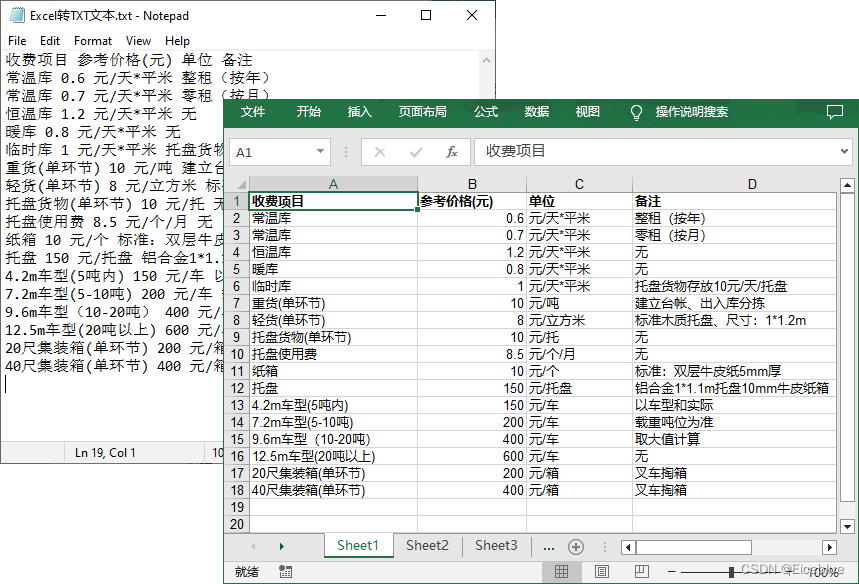Click the next sheet navigation arrow
Viewport: 859px width, 584px height.
282,546
